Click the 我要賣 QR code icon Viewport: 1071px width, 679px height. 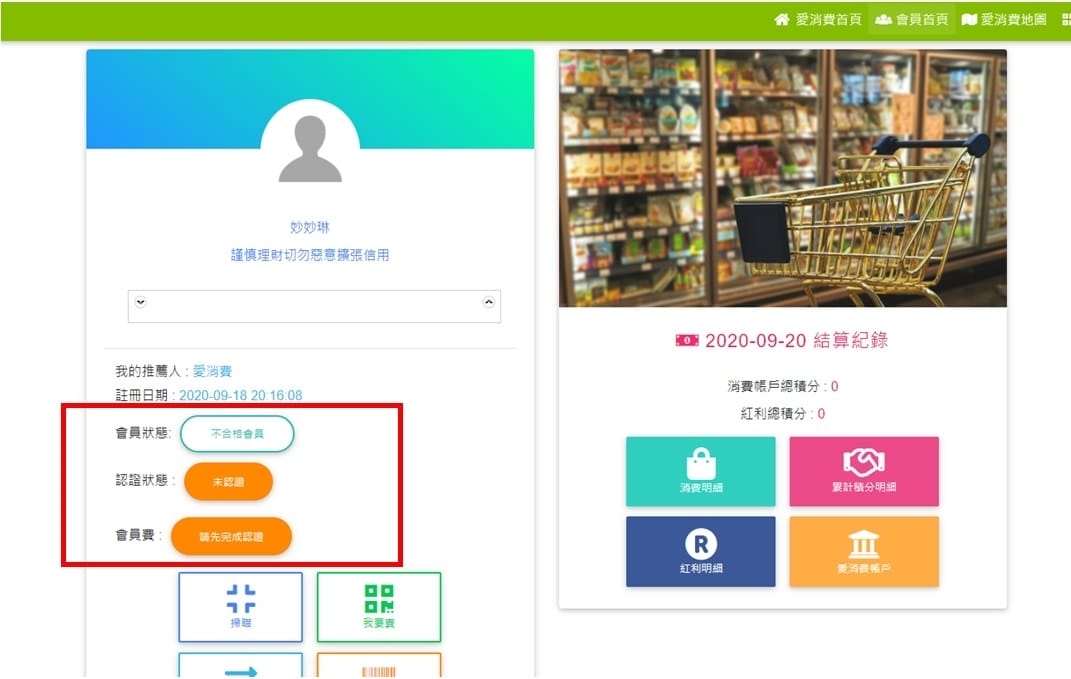(379, 606)
